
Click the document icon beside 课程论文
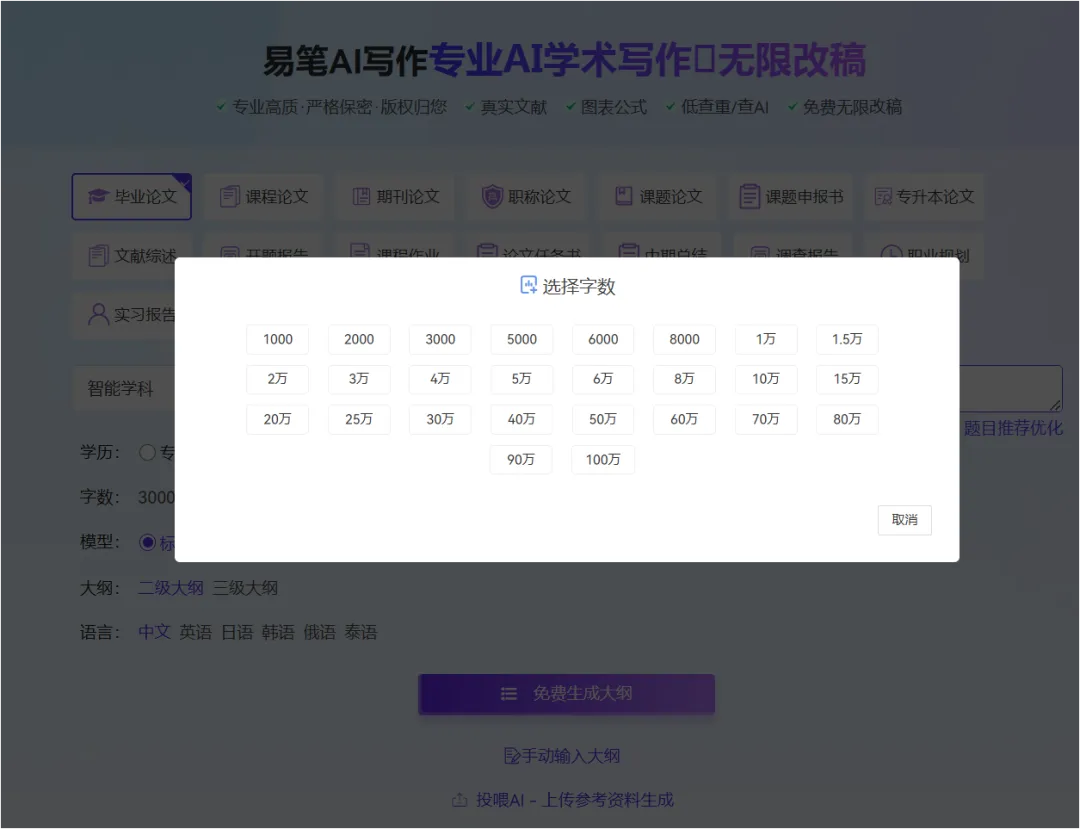click(229, 196)
